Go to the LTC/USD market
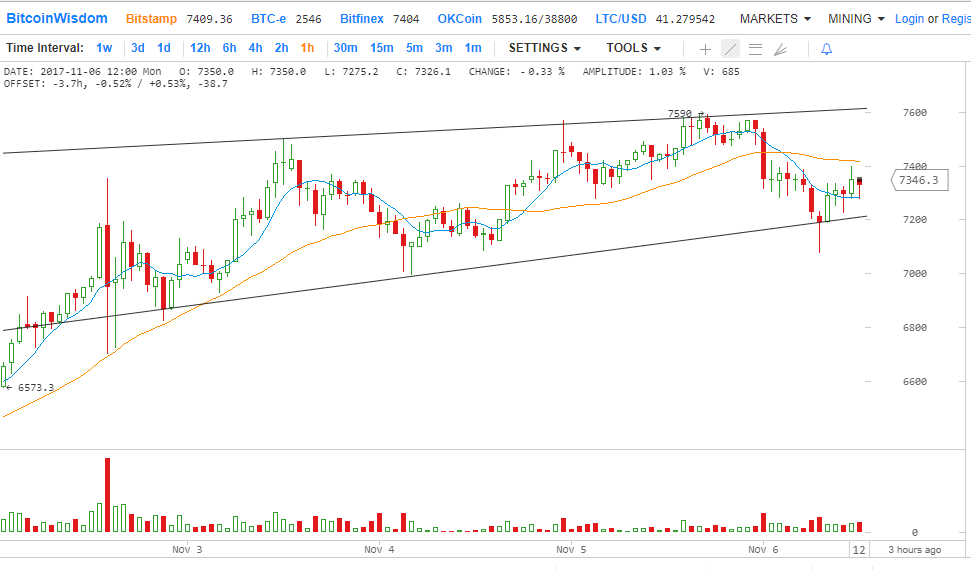 pos(620,19)
